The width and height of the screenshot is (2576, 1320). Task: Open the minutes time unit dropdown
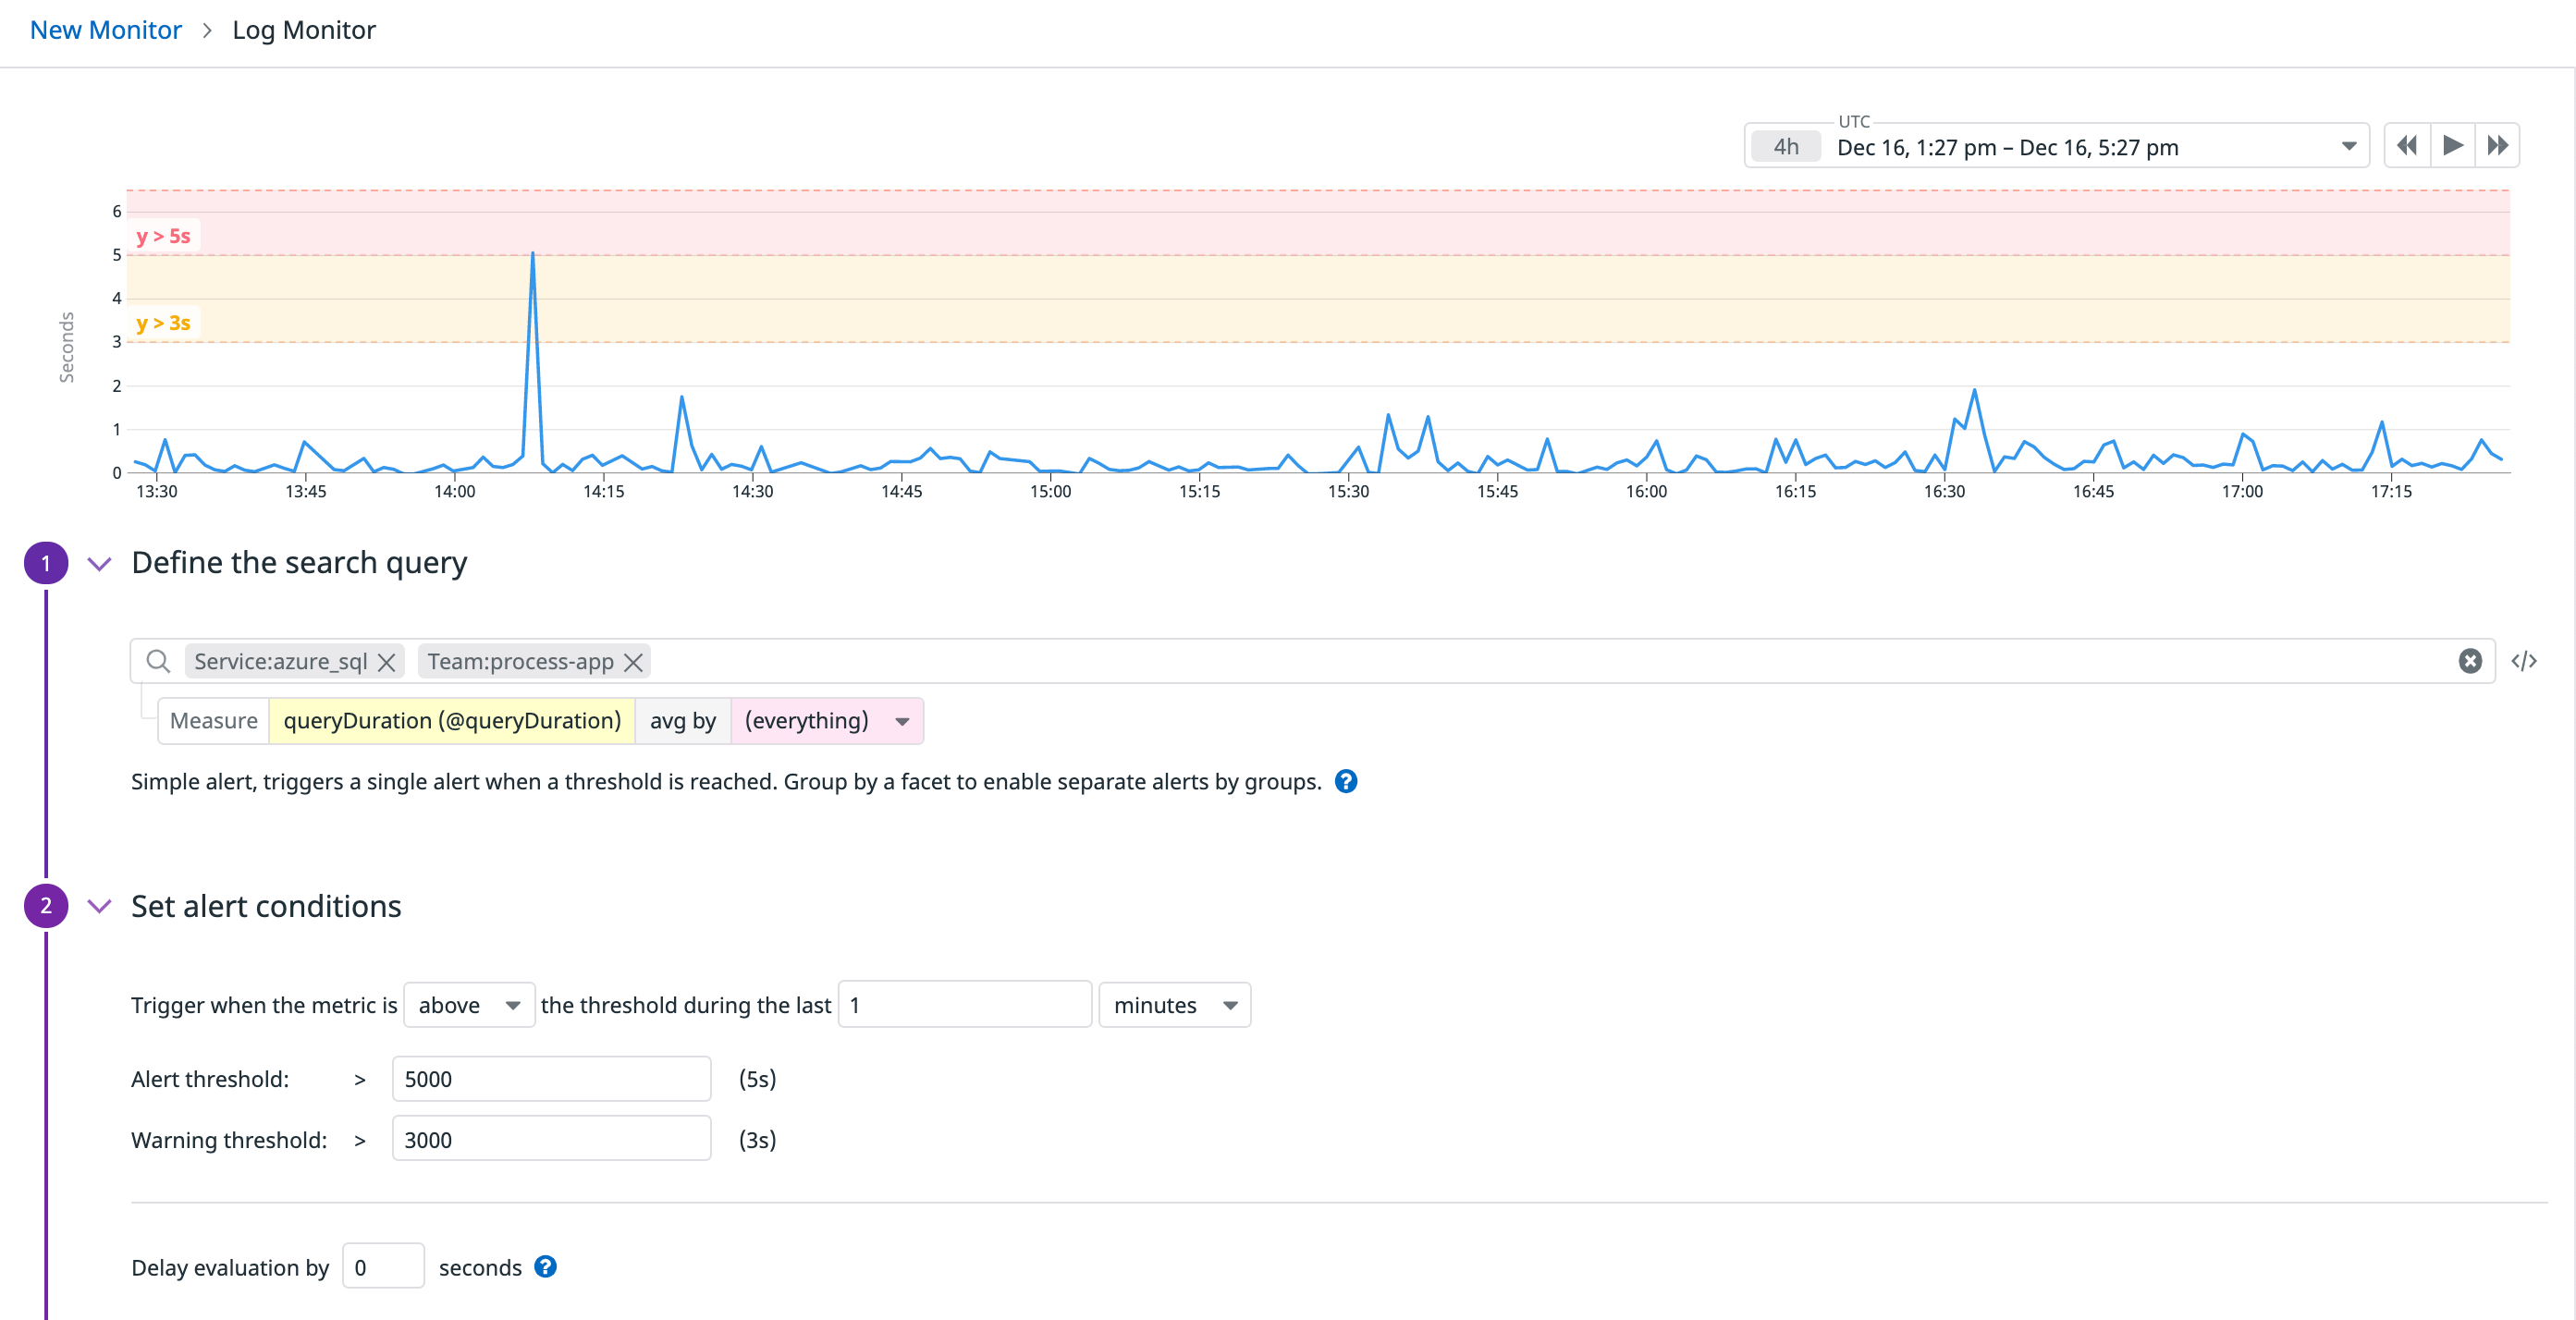click(x=1173, y=1005)
